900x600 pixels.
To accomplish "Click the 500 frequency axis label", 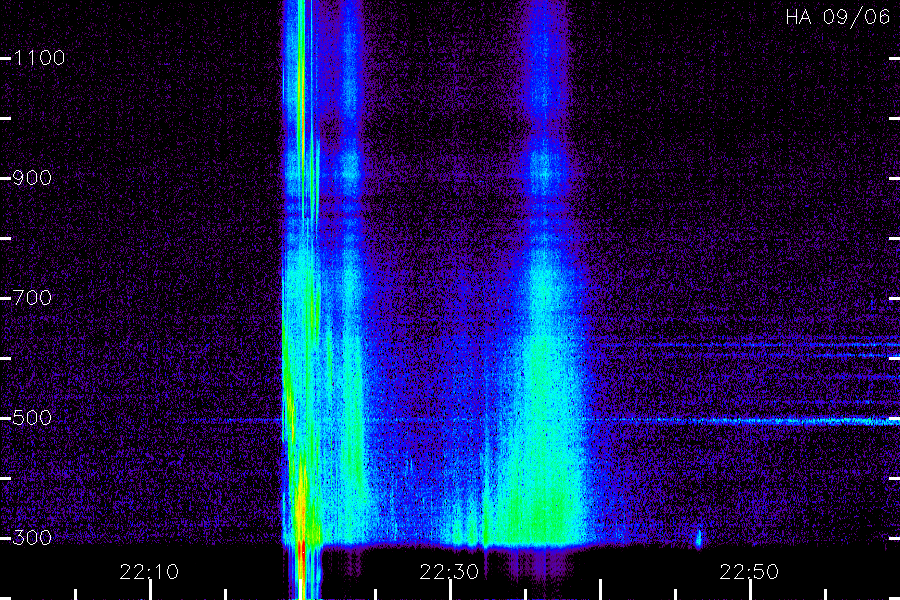I will (x=32, y=418).
